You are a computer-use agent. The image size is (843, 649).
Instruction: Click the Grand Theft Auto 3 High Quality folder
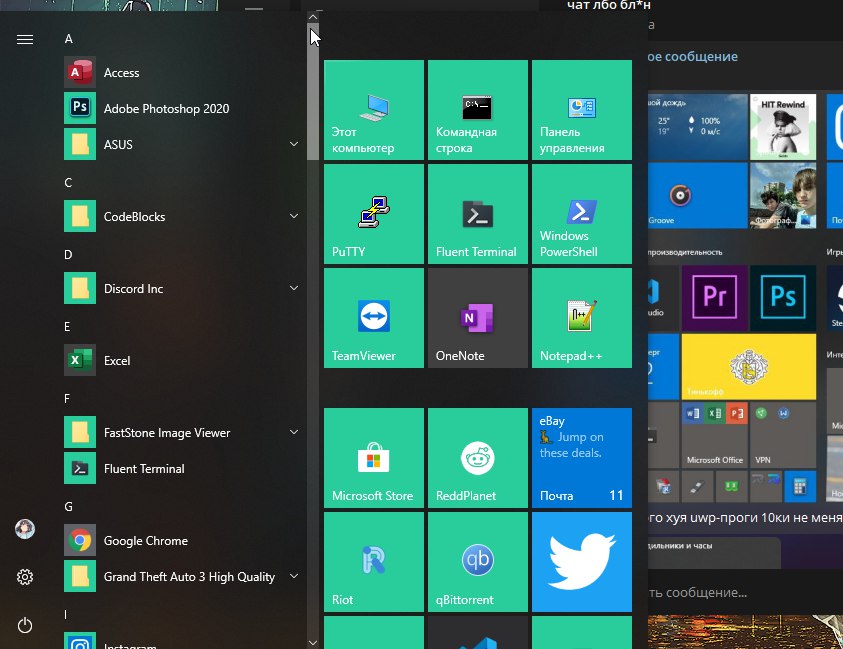click(x=182, y=577)
